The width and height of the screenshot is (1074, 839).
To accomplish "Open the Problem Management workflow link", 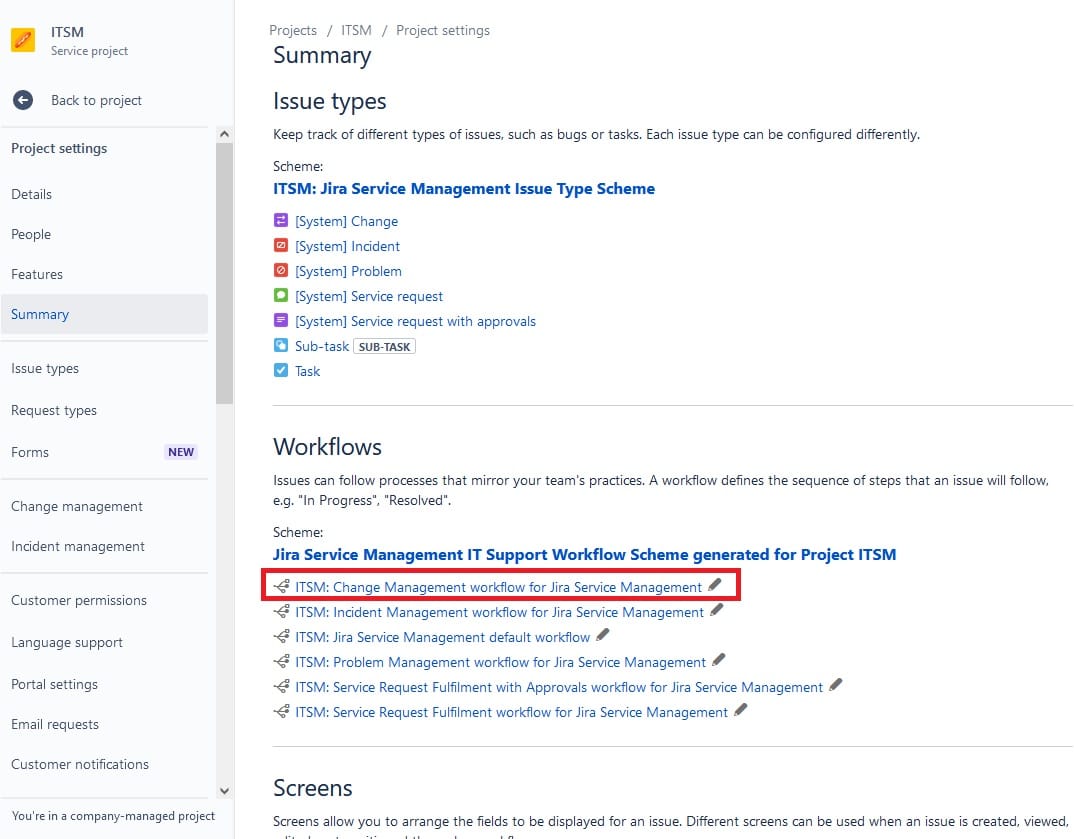I will pos(500,662).
